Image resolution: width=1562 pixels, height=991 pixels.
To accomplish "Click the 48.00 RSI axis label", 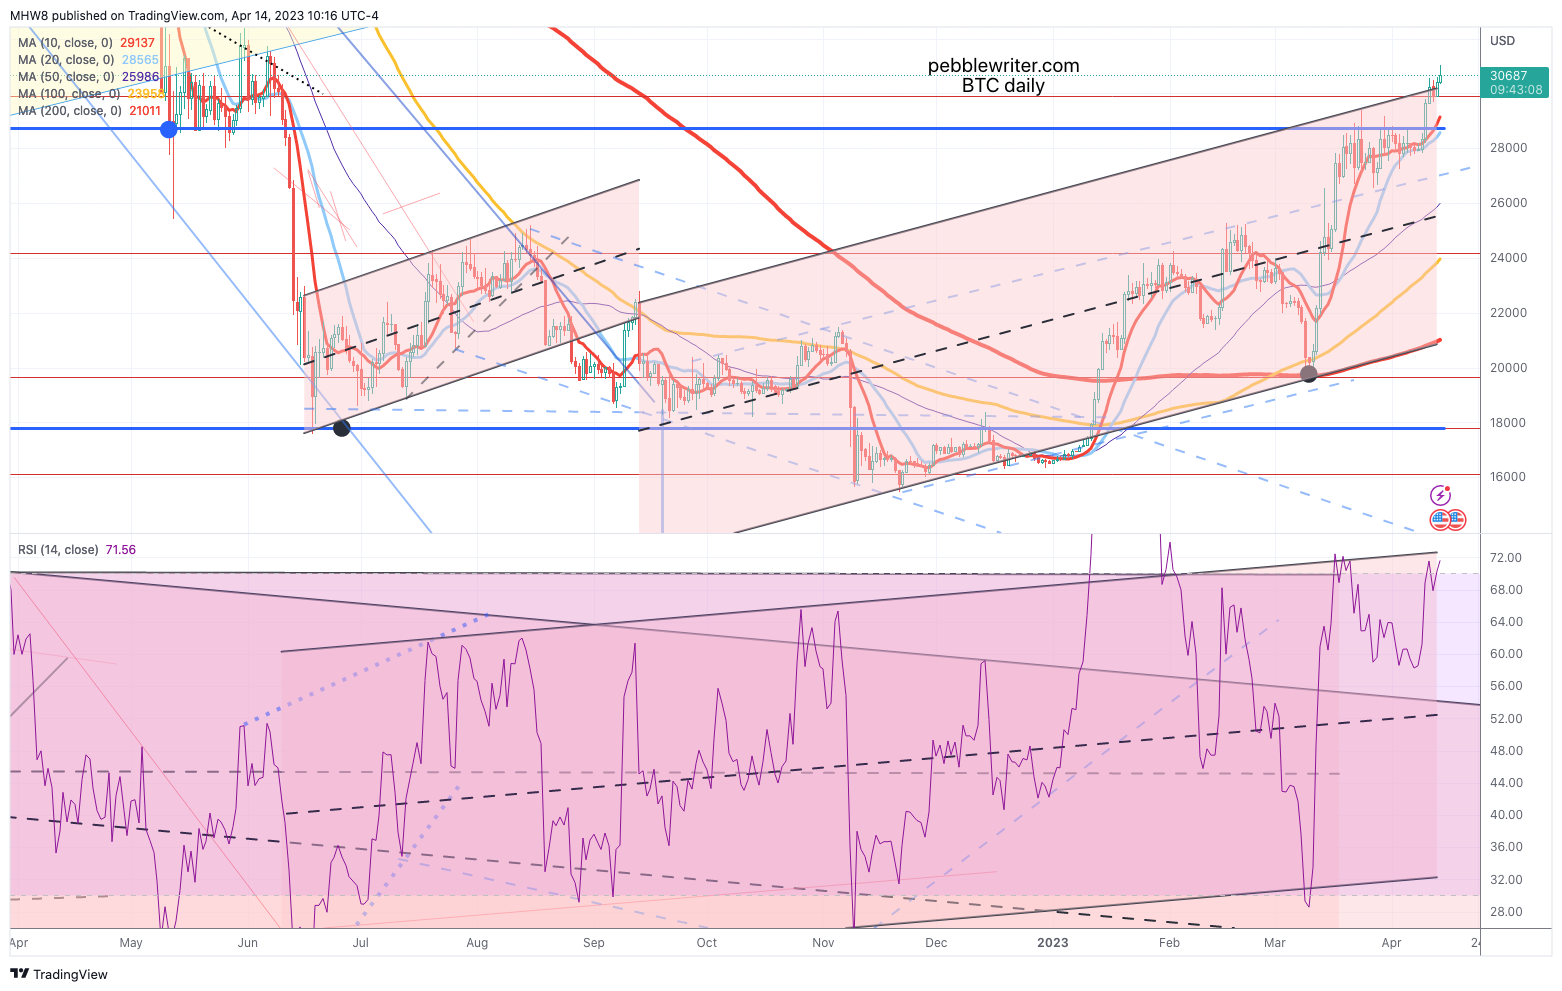I will click(1506, 751).
